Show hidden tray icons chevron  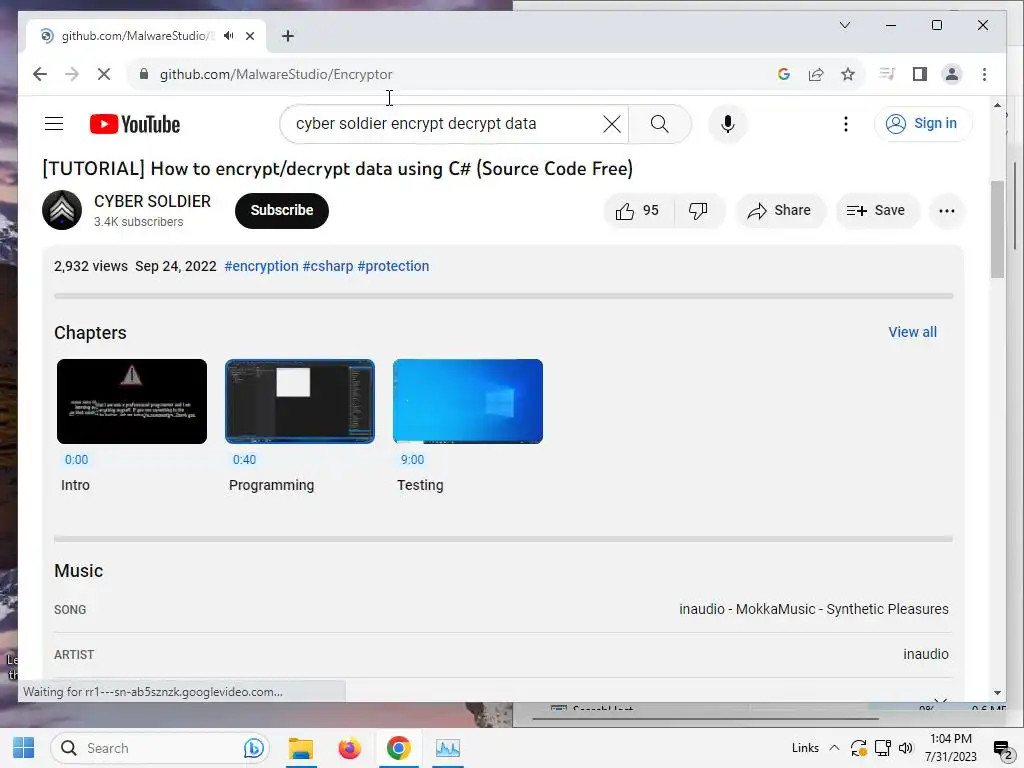[834, 748]
